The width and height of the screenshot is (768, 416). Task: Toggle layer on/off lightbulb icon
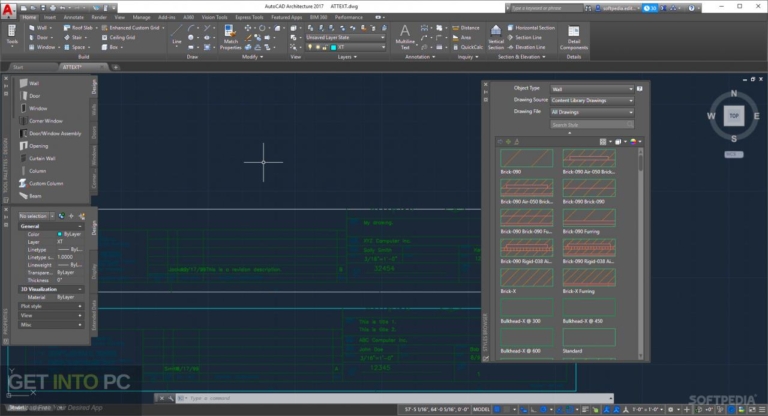[310, 47]
